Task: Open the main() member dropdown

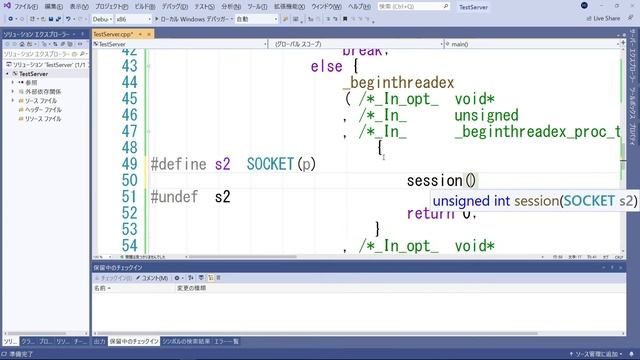Action: (532, 44)
